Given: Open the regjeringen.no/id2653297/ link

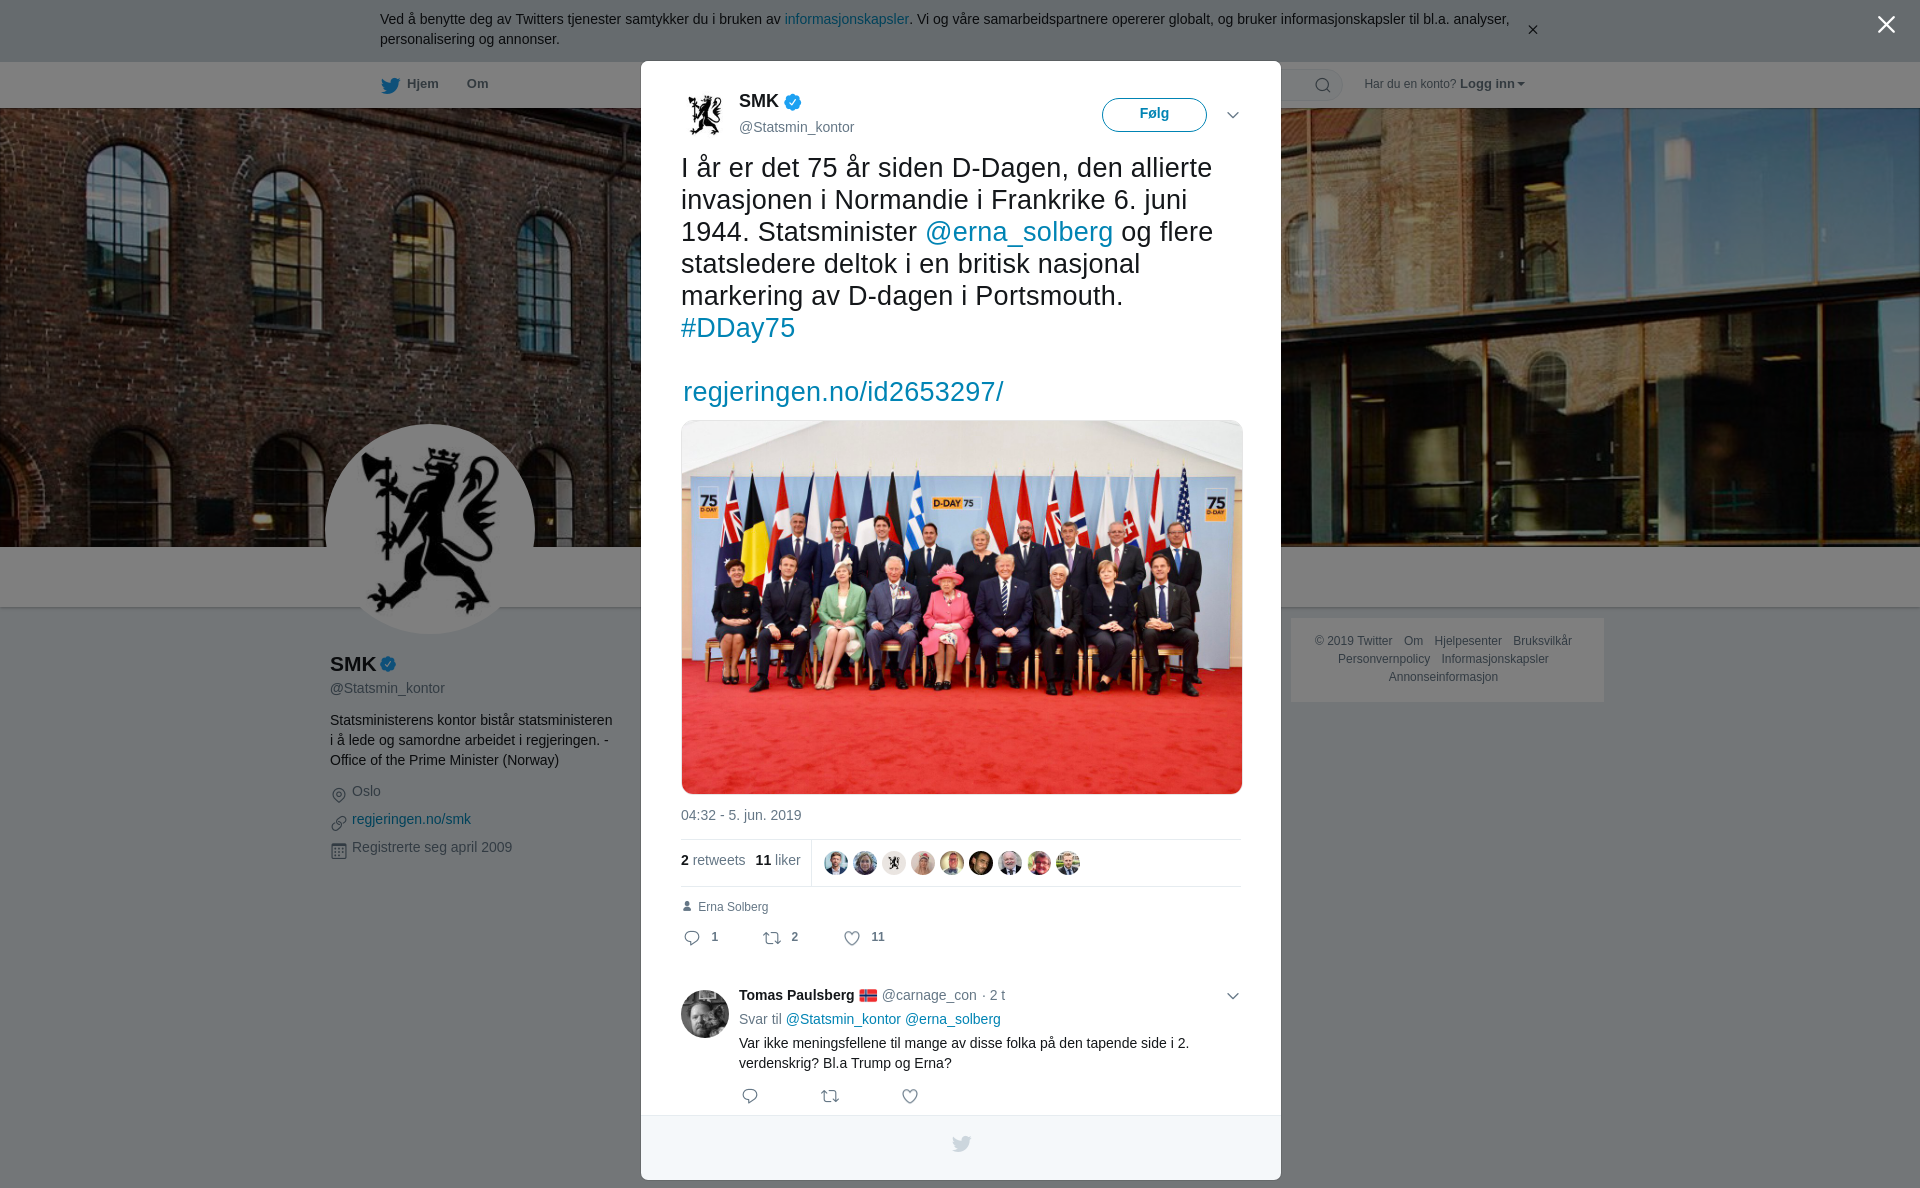Looking at the screenshot, I should pyautogui.click(x=843, y=392).
